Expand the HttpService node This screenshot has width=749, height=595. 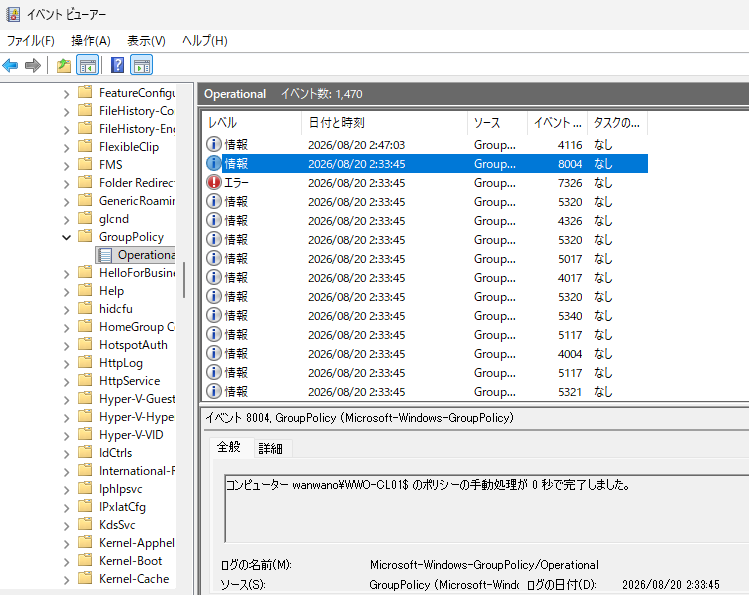(66, 382)
